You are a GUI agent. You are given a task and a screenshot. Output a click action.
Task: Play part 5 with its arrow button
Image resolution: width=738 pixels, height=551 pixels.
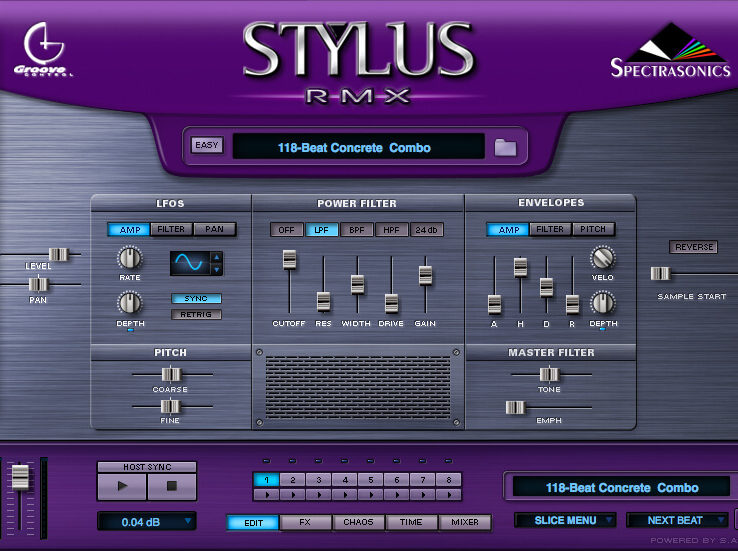(x=371, y=495)
